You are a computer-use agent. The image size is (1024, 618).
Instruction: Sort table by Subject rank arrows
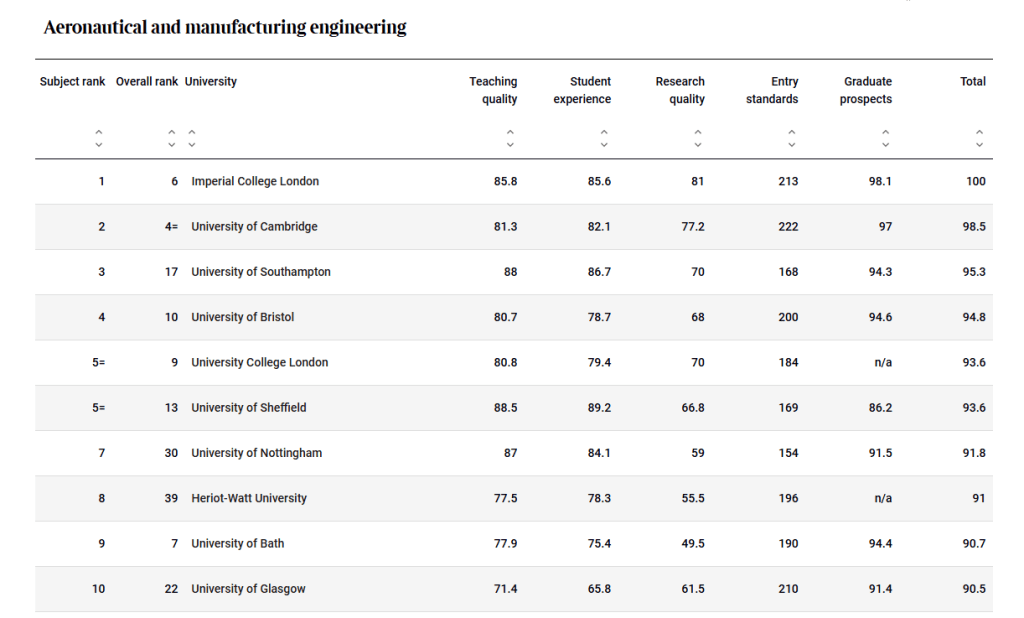[98, 138]
